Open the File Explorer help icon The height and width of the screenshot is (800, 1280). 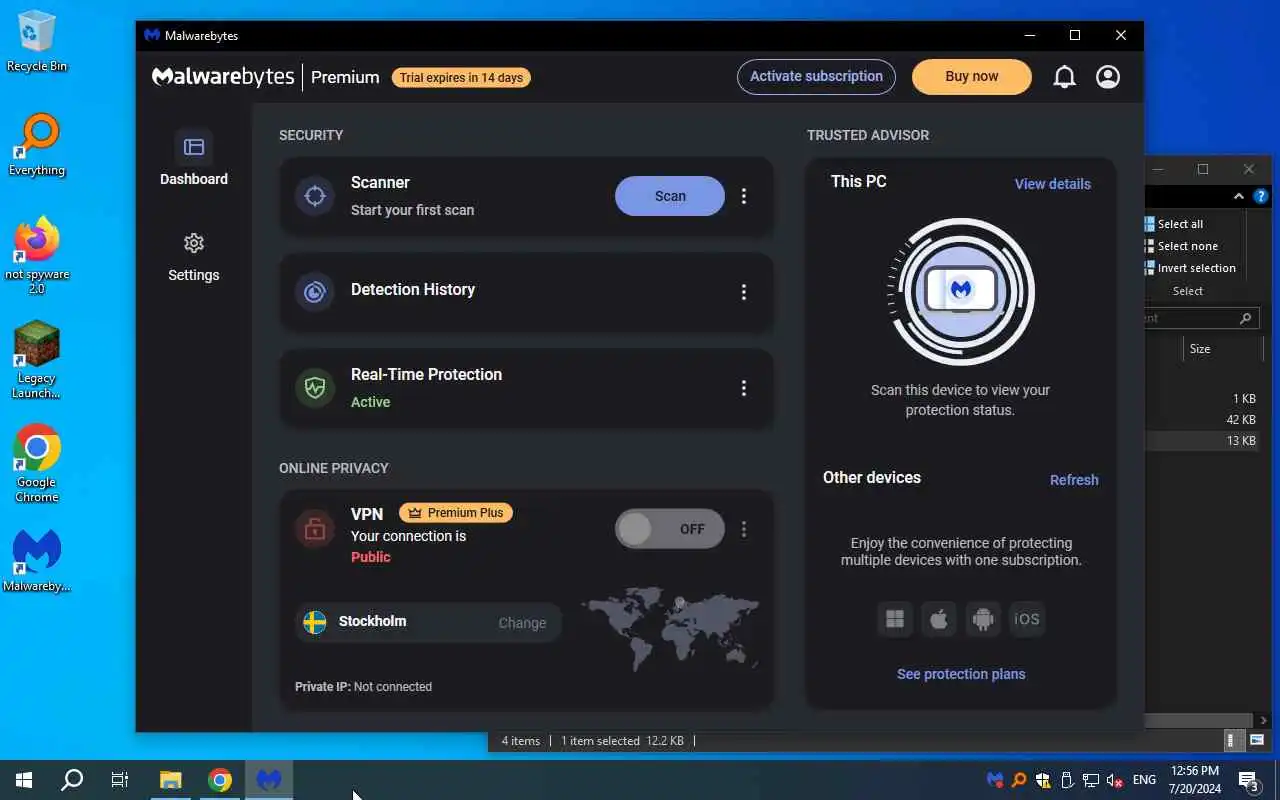[1261, 196]
